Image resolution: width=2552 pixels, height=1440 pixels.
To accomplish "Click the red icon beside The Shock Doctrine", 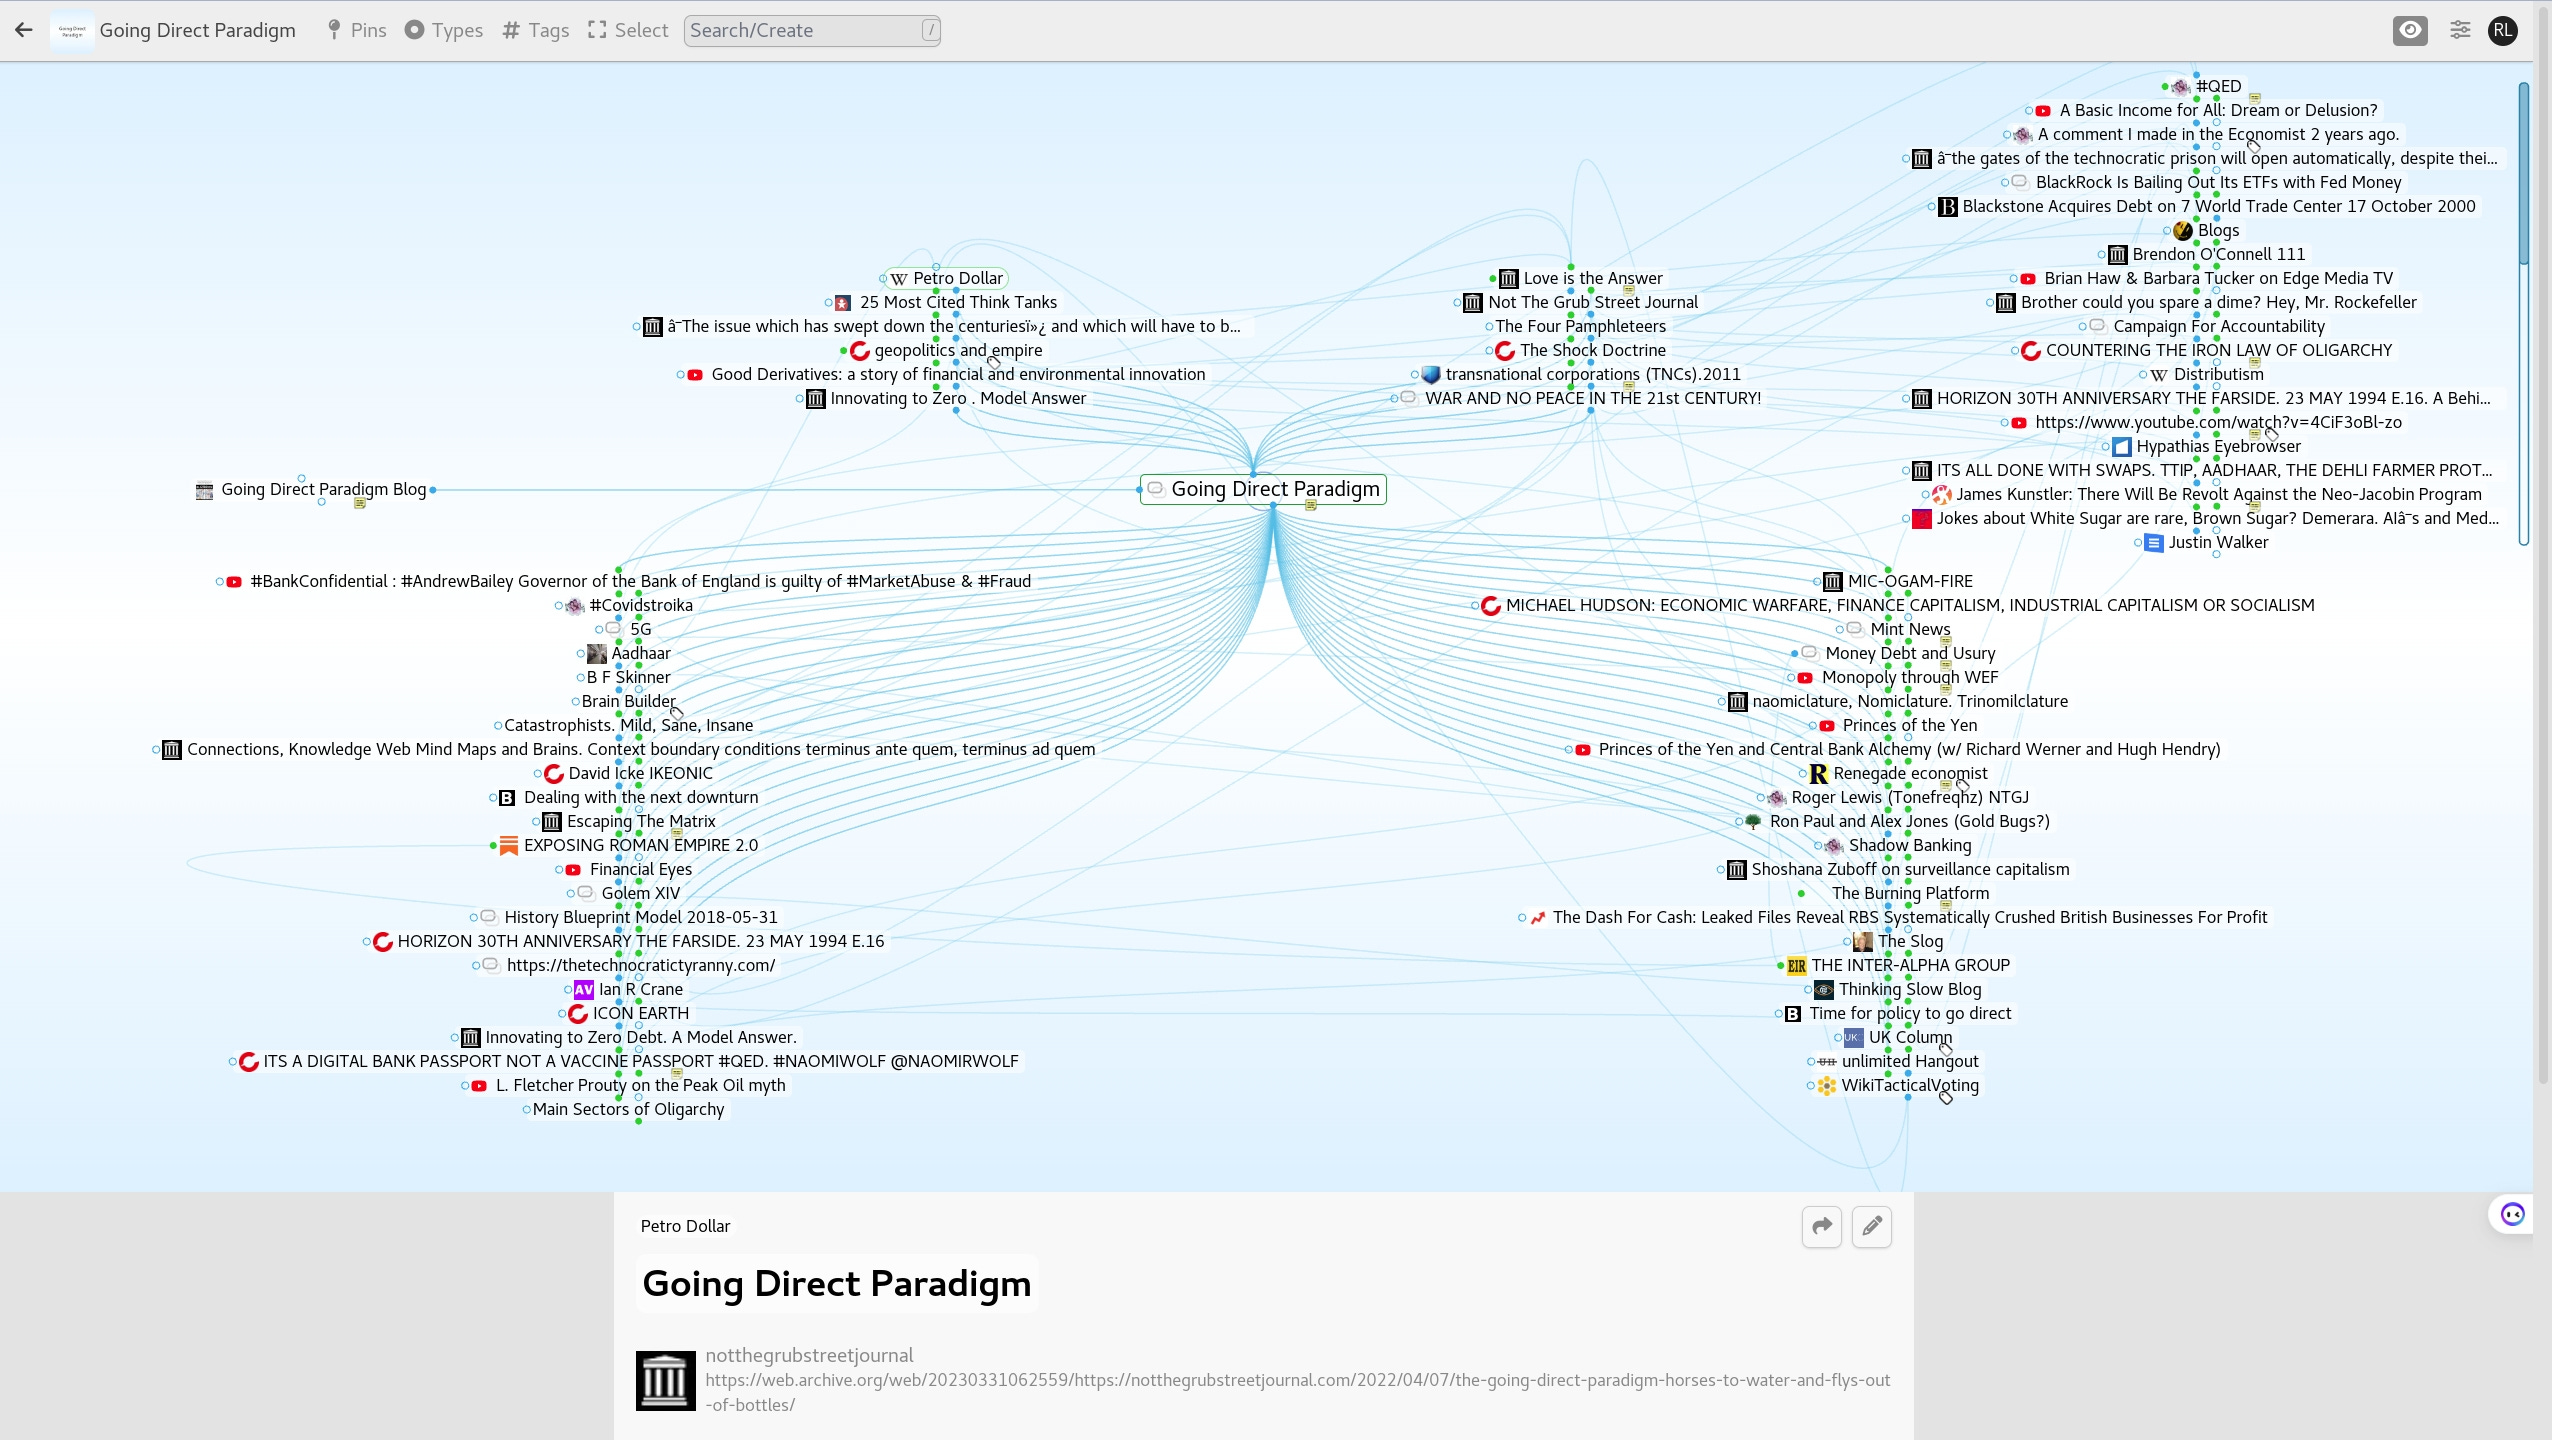I will pyautogui.click(x=1505, y=351).
